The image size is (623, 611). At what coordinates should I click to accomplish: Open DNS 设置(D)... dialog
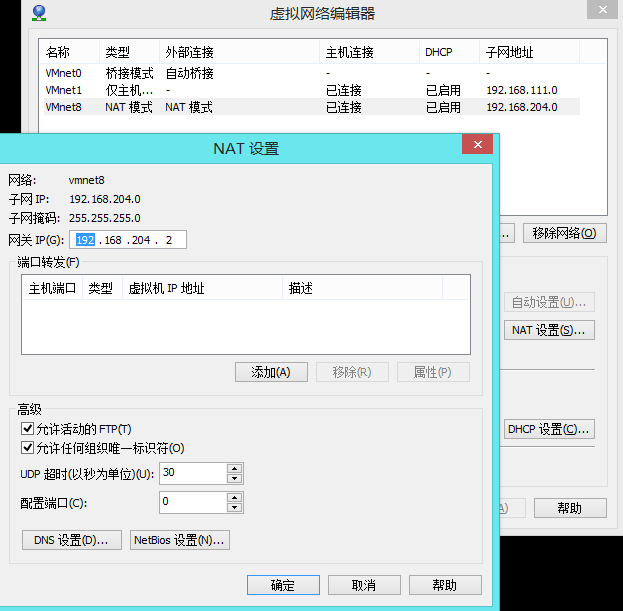72,540
